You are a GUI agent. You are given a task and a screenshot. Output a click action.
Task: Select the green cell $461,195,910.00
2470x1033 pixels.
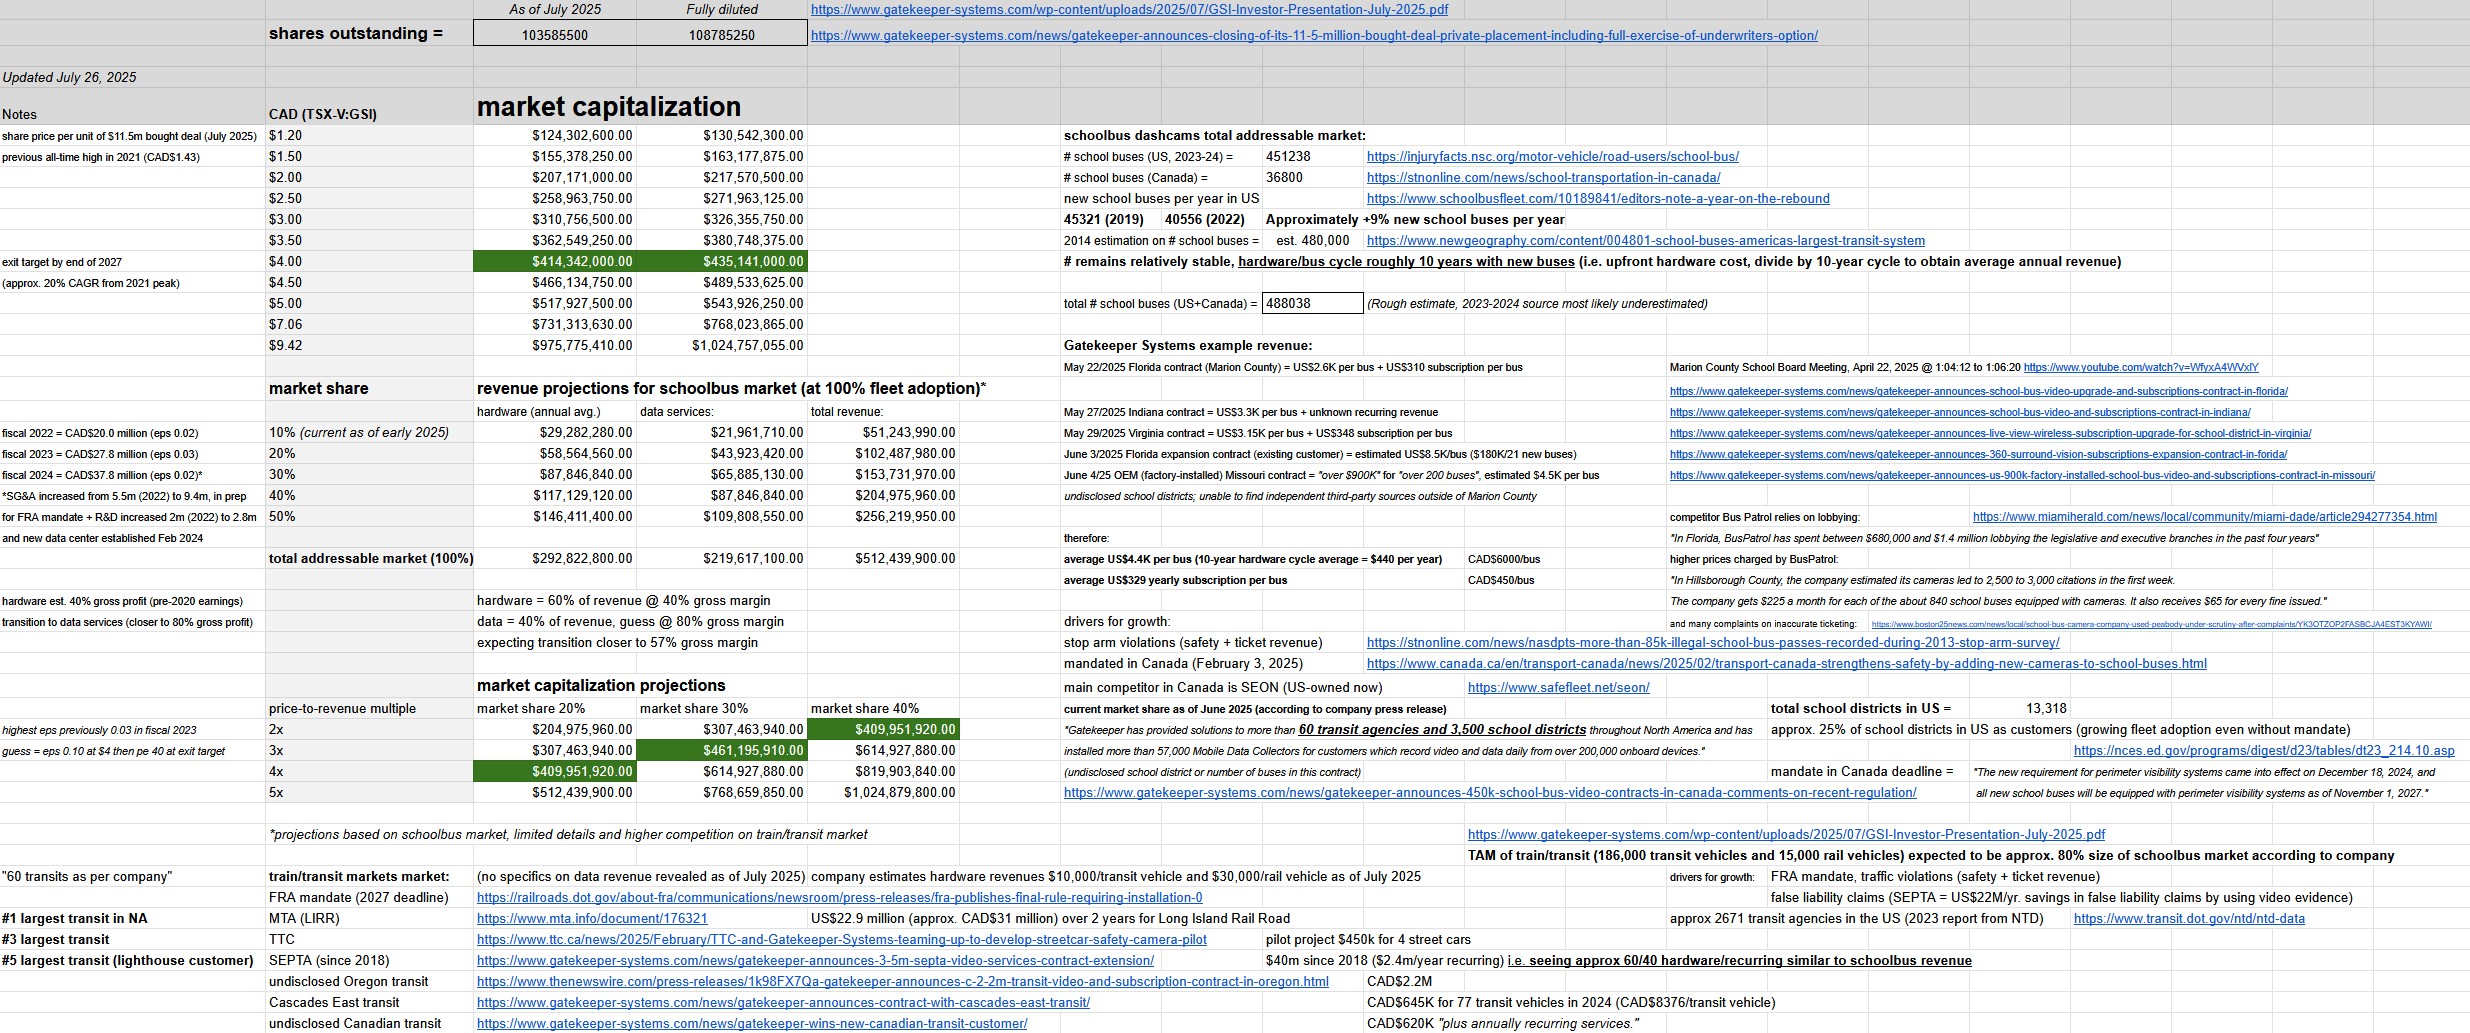722,751
